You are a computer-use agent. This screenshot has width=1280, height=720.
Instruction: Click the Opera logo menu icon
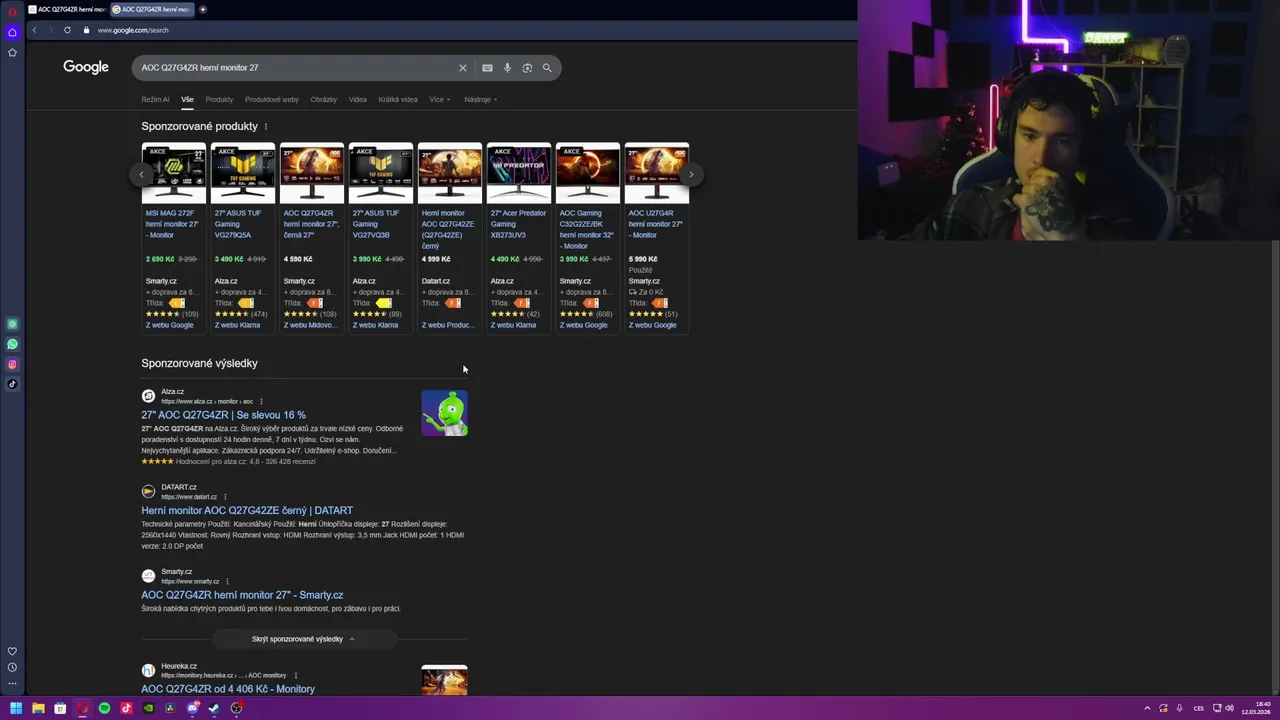tap(12, 12)
